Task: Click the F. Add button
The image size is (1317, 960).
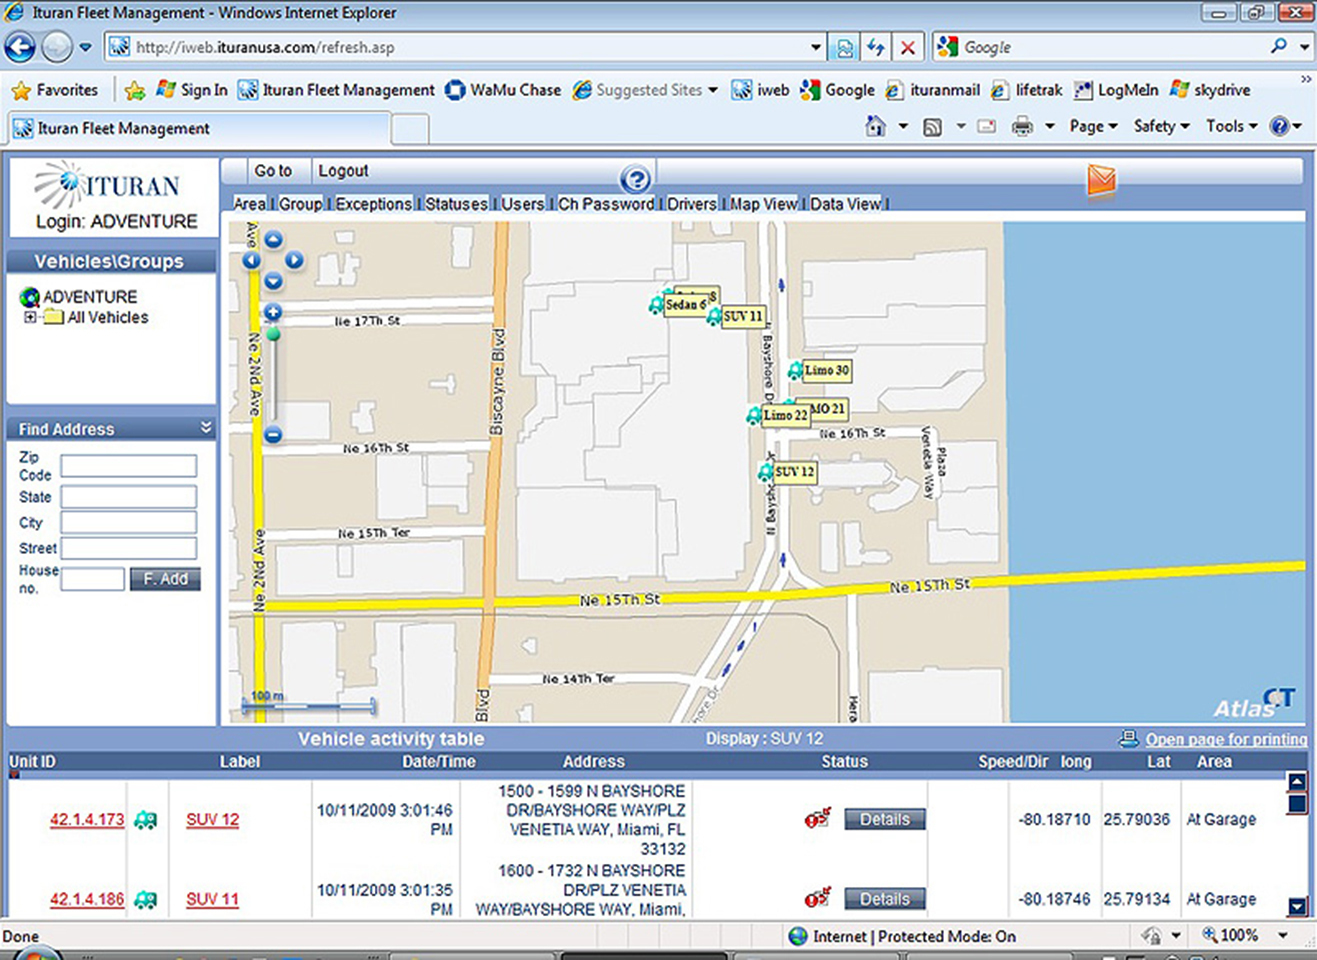Action: coord(165,579)
